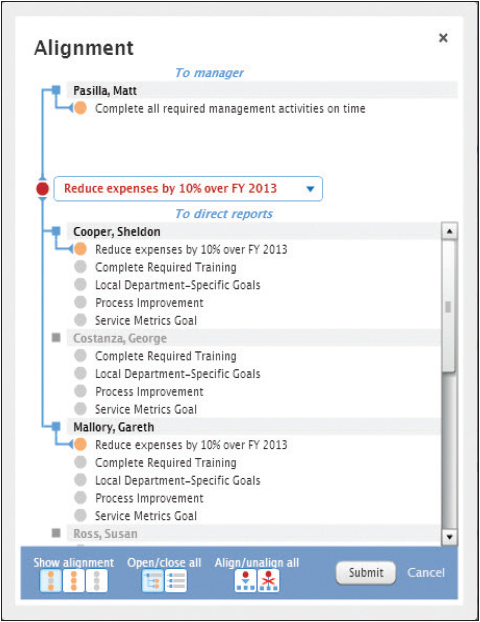Viewport: 480px width, 622px height.
Task: Open all employee trees icon
Action: click(153, 581)
